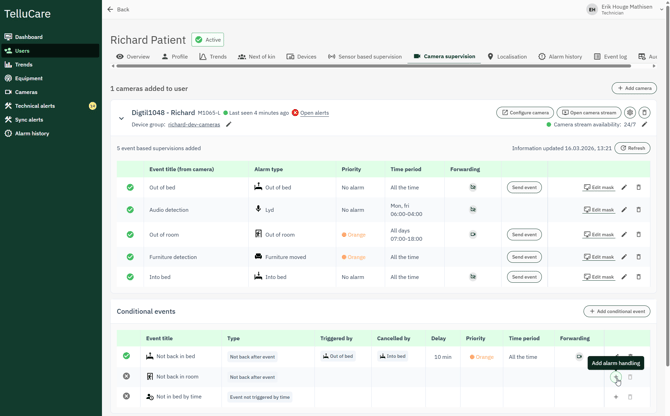The height and width of the screenshot is (416, 670).
Task: Delete the Not in bed by time event
Action: click(x=630, y=397)
